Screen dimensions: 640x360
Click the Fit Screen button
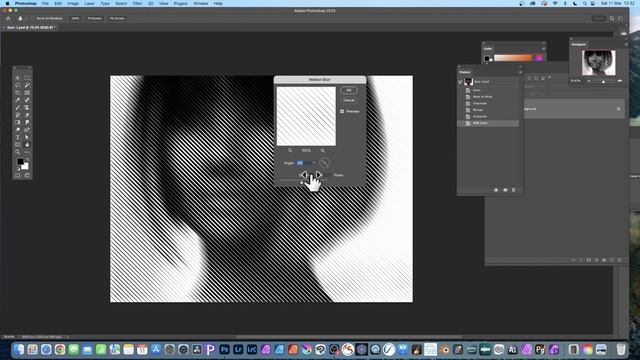coord(94,18)
